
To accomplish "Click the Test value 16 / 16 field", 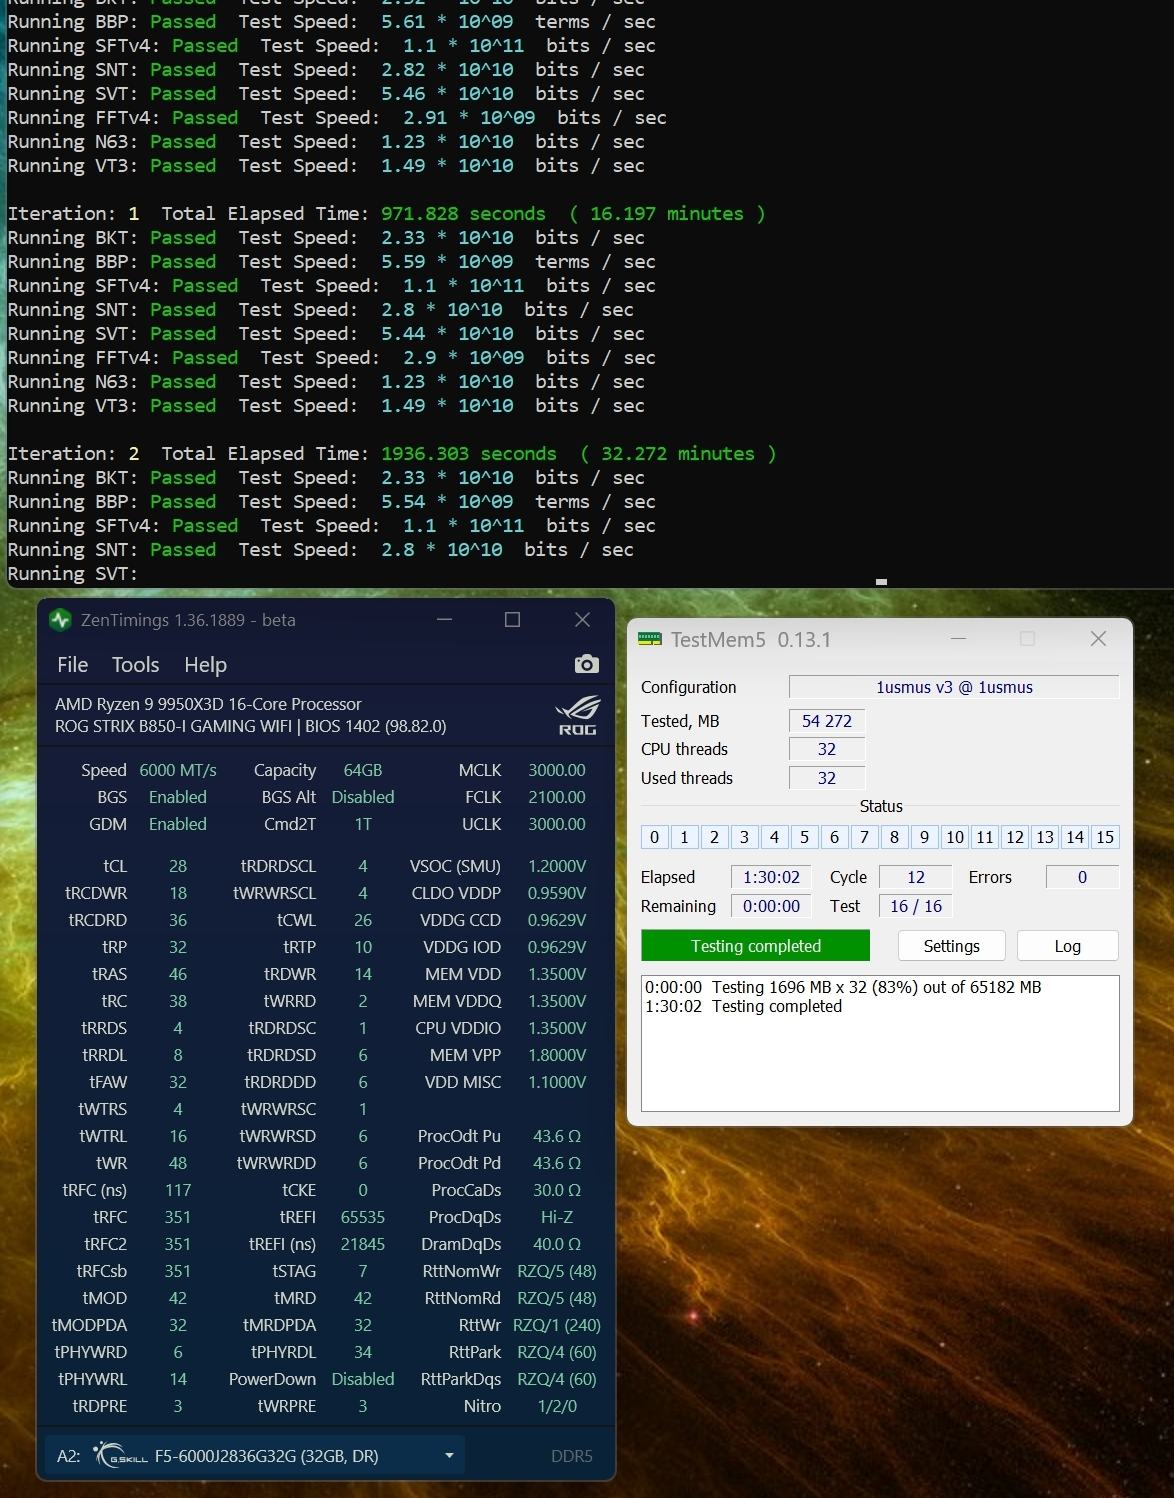I will [x=915, y=906].
